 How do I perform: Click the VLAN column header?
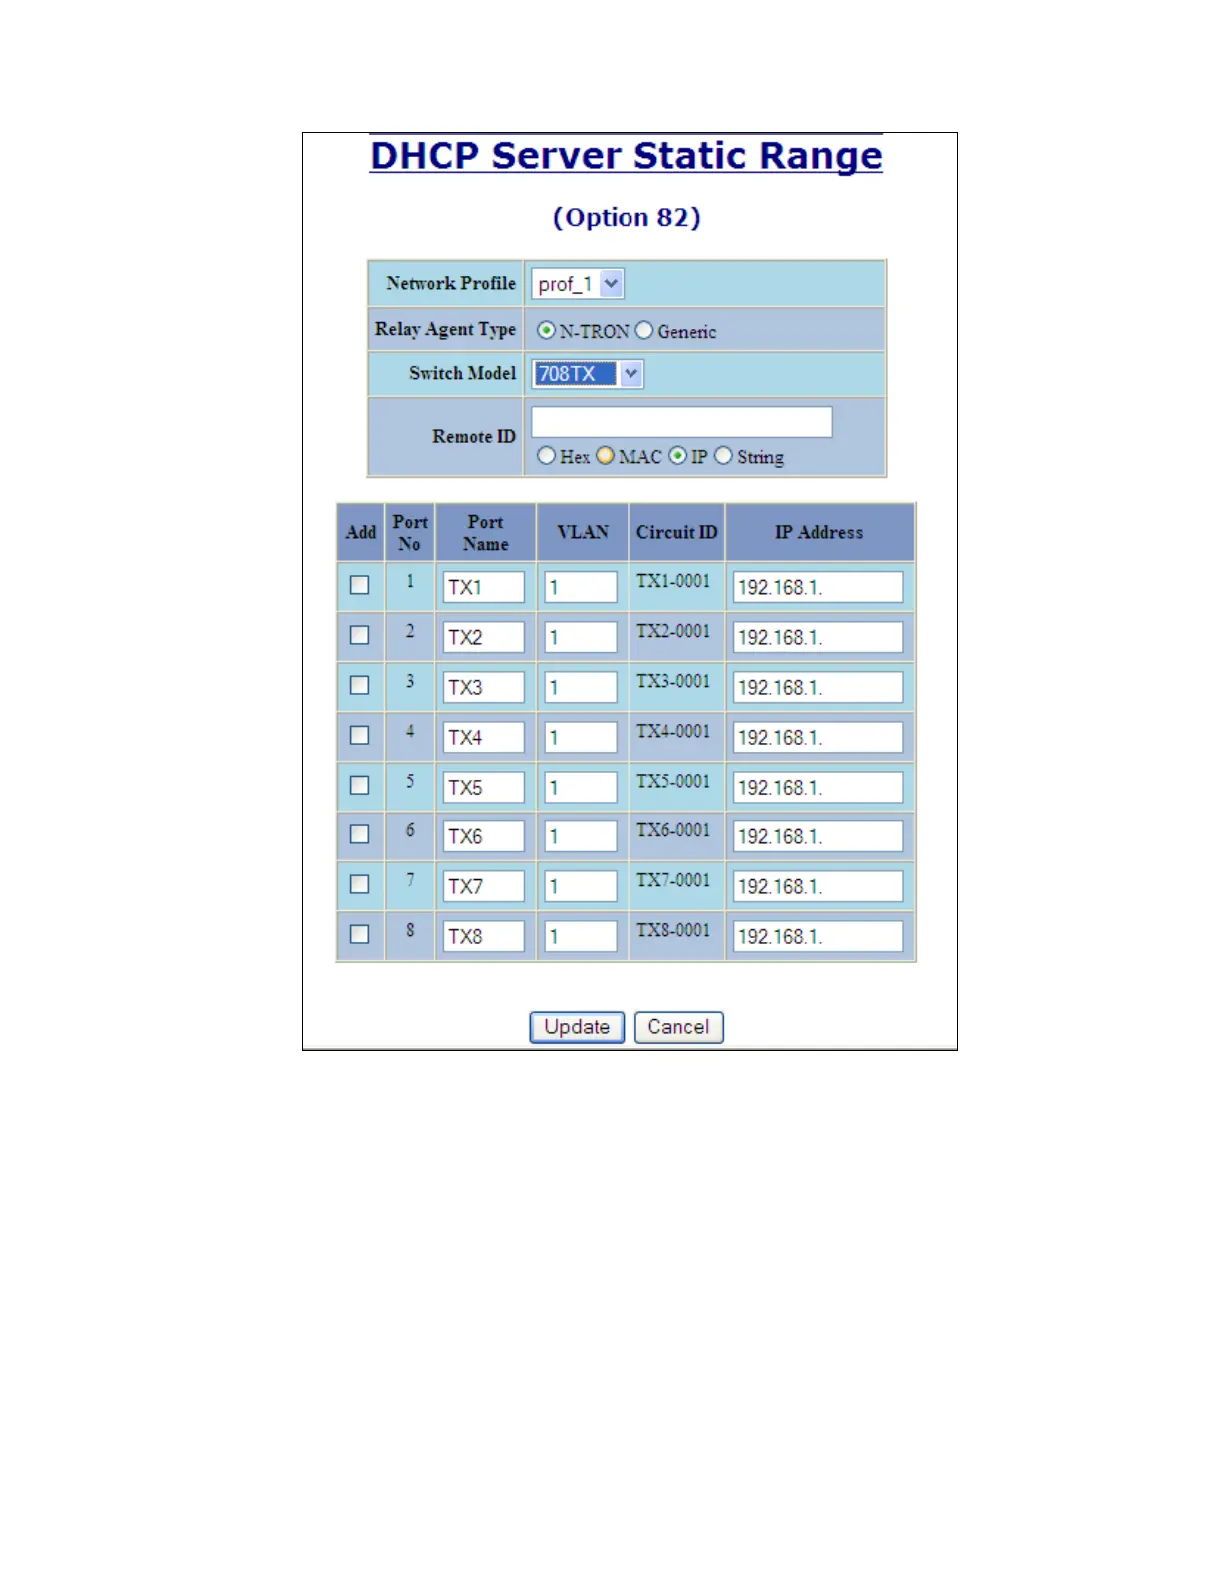(583, 532)
